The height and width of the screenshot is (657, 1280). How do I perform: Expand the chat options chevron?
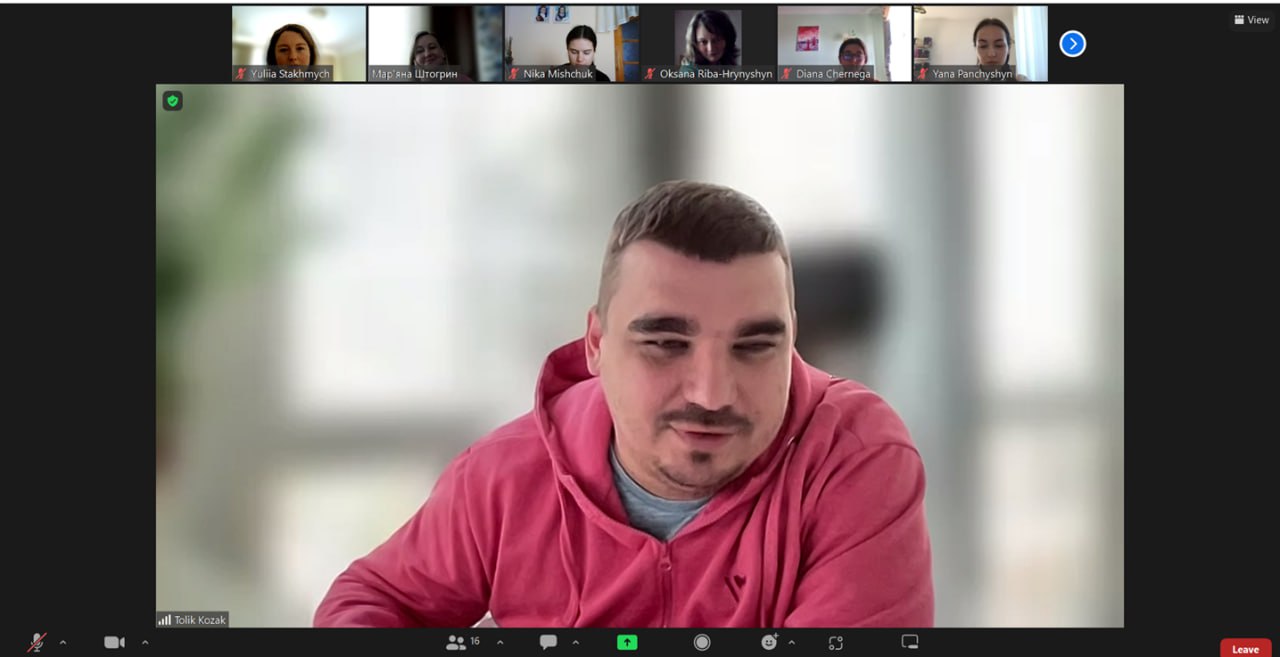coord(575,643)
